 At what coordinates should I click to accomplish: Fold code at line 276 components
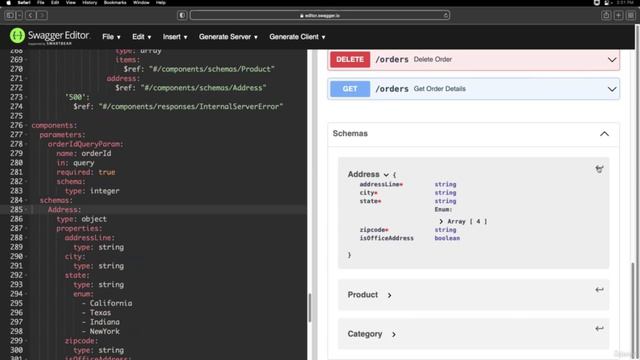click(x=27, y=125)
